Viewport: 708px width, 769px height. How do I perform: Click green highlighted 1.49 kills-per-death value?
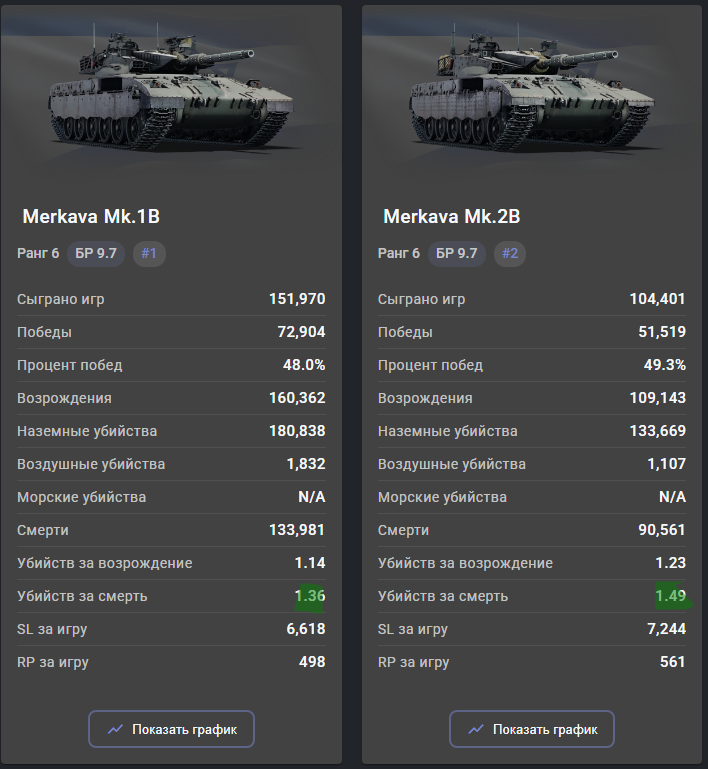671,596
